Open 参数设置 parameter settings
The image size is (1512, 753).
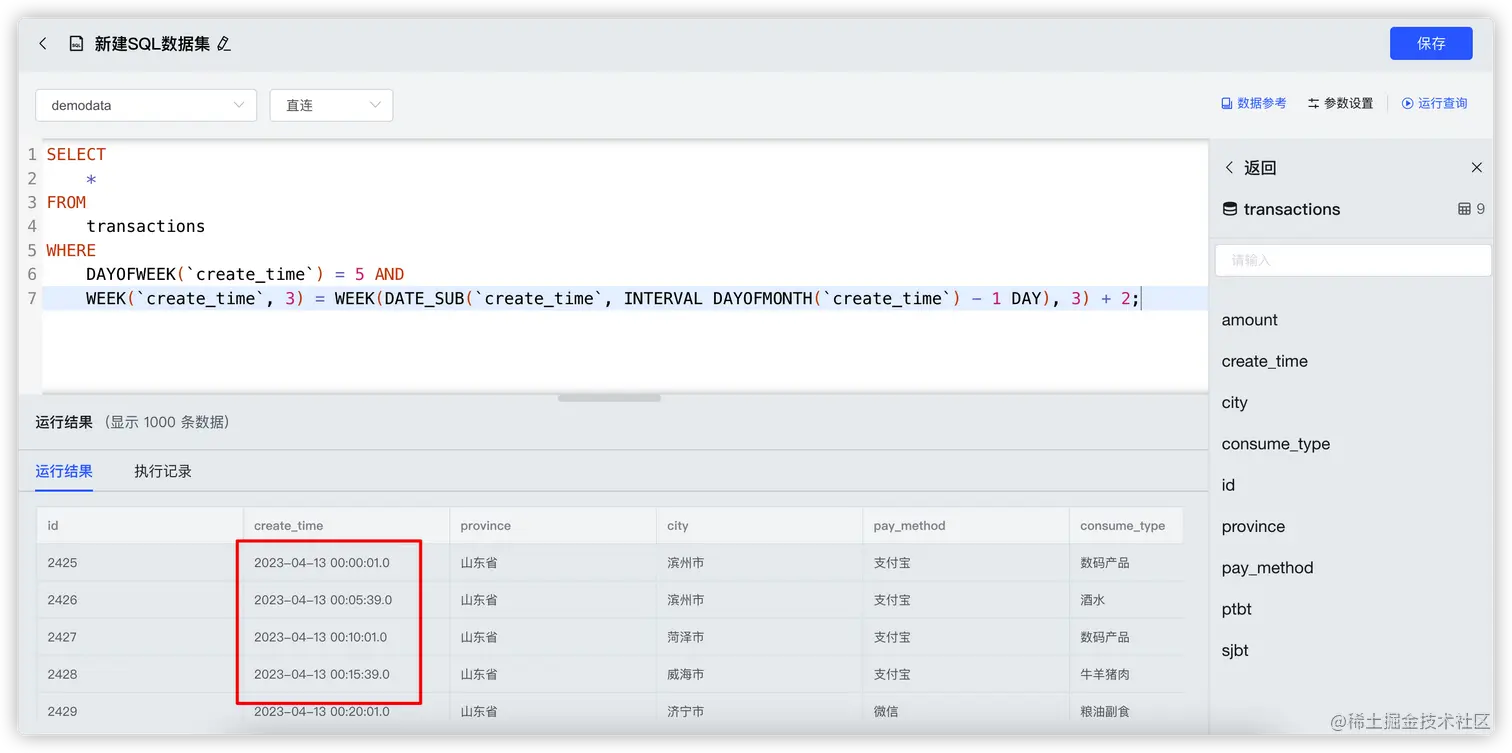[x=1340, y=103]
